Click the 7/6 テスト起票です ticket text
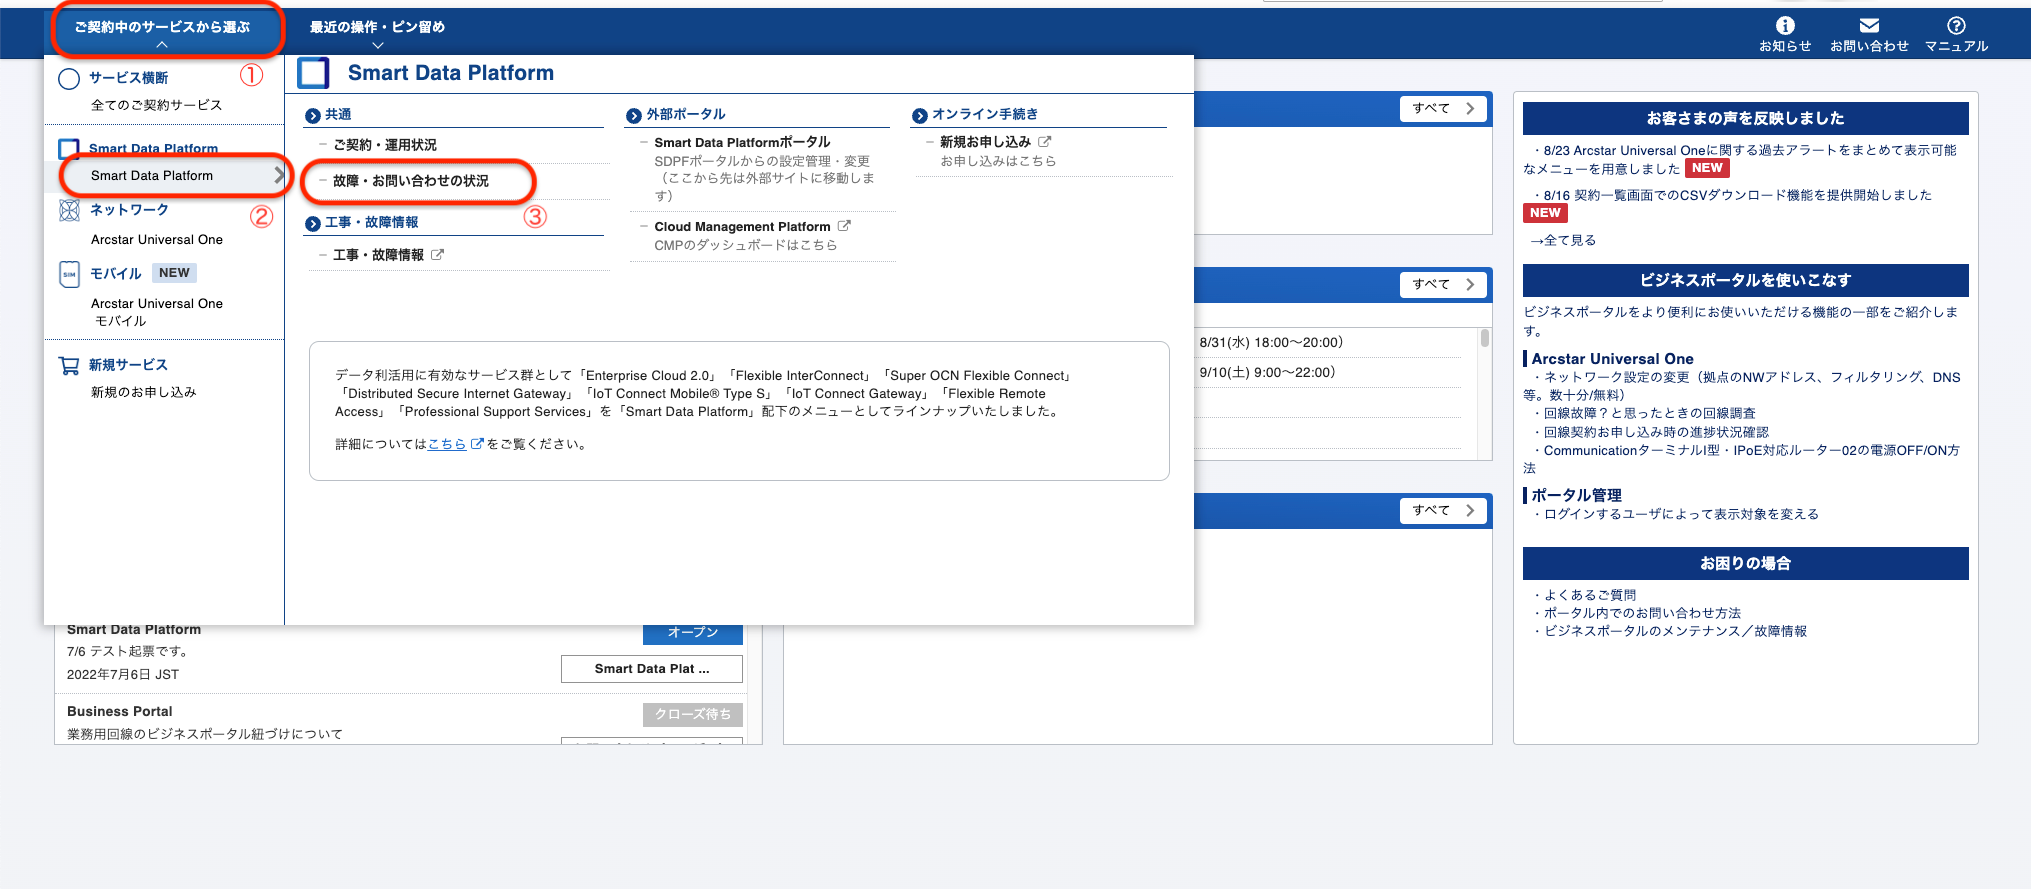Viewport: 2031px width, 889px height. pyautogui.click(x=127, y=652)
